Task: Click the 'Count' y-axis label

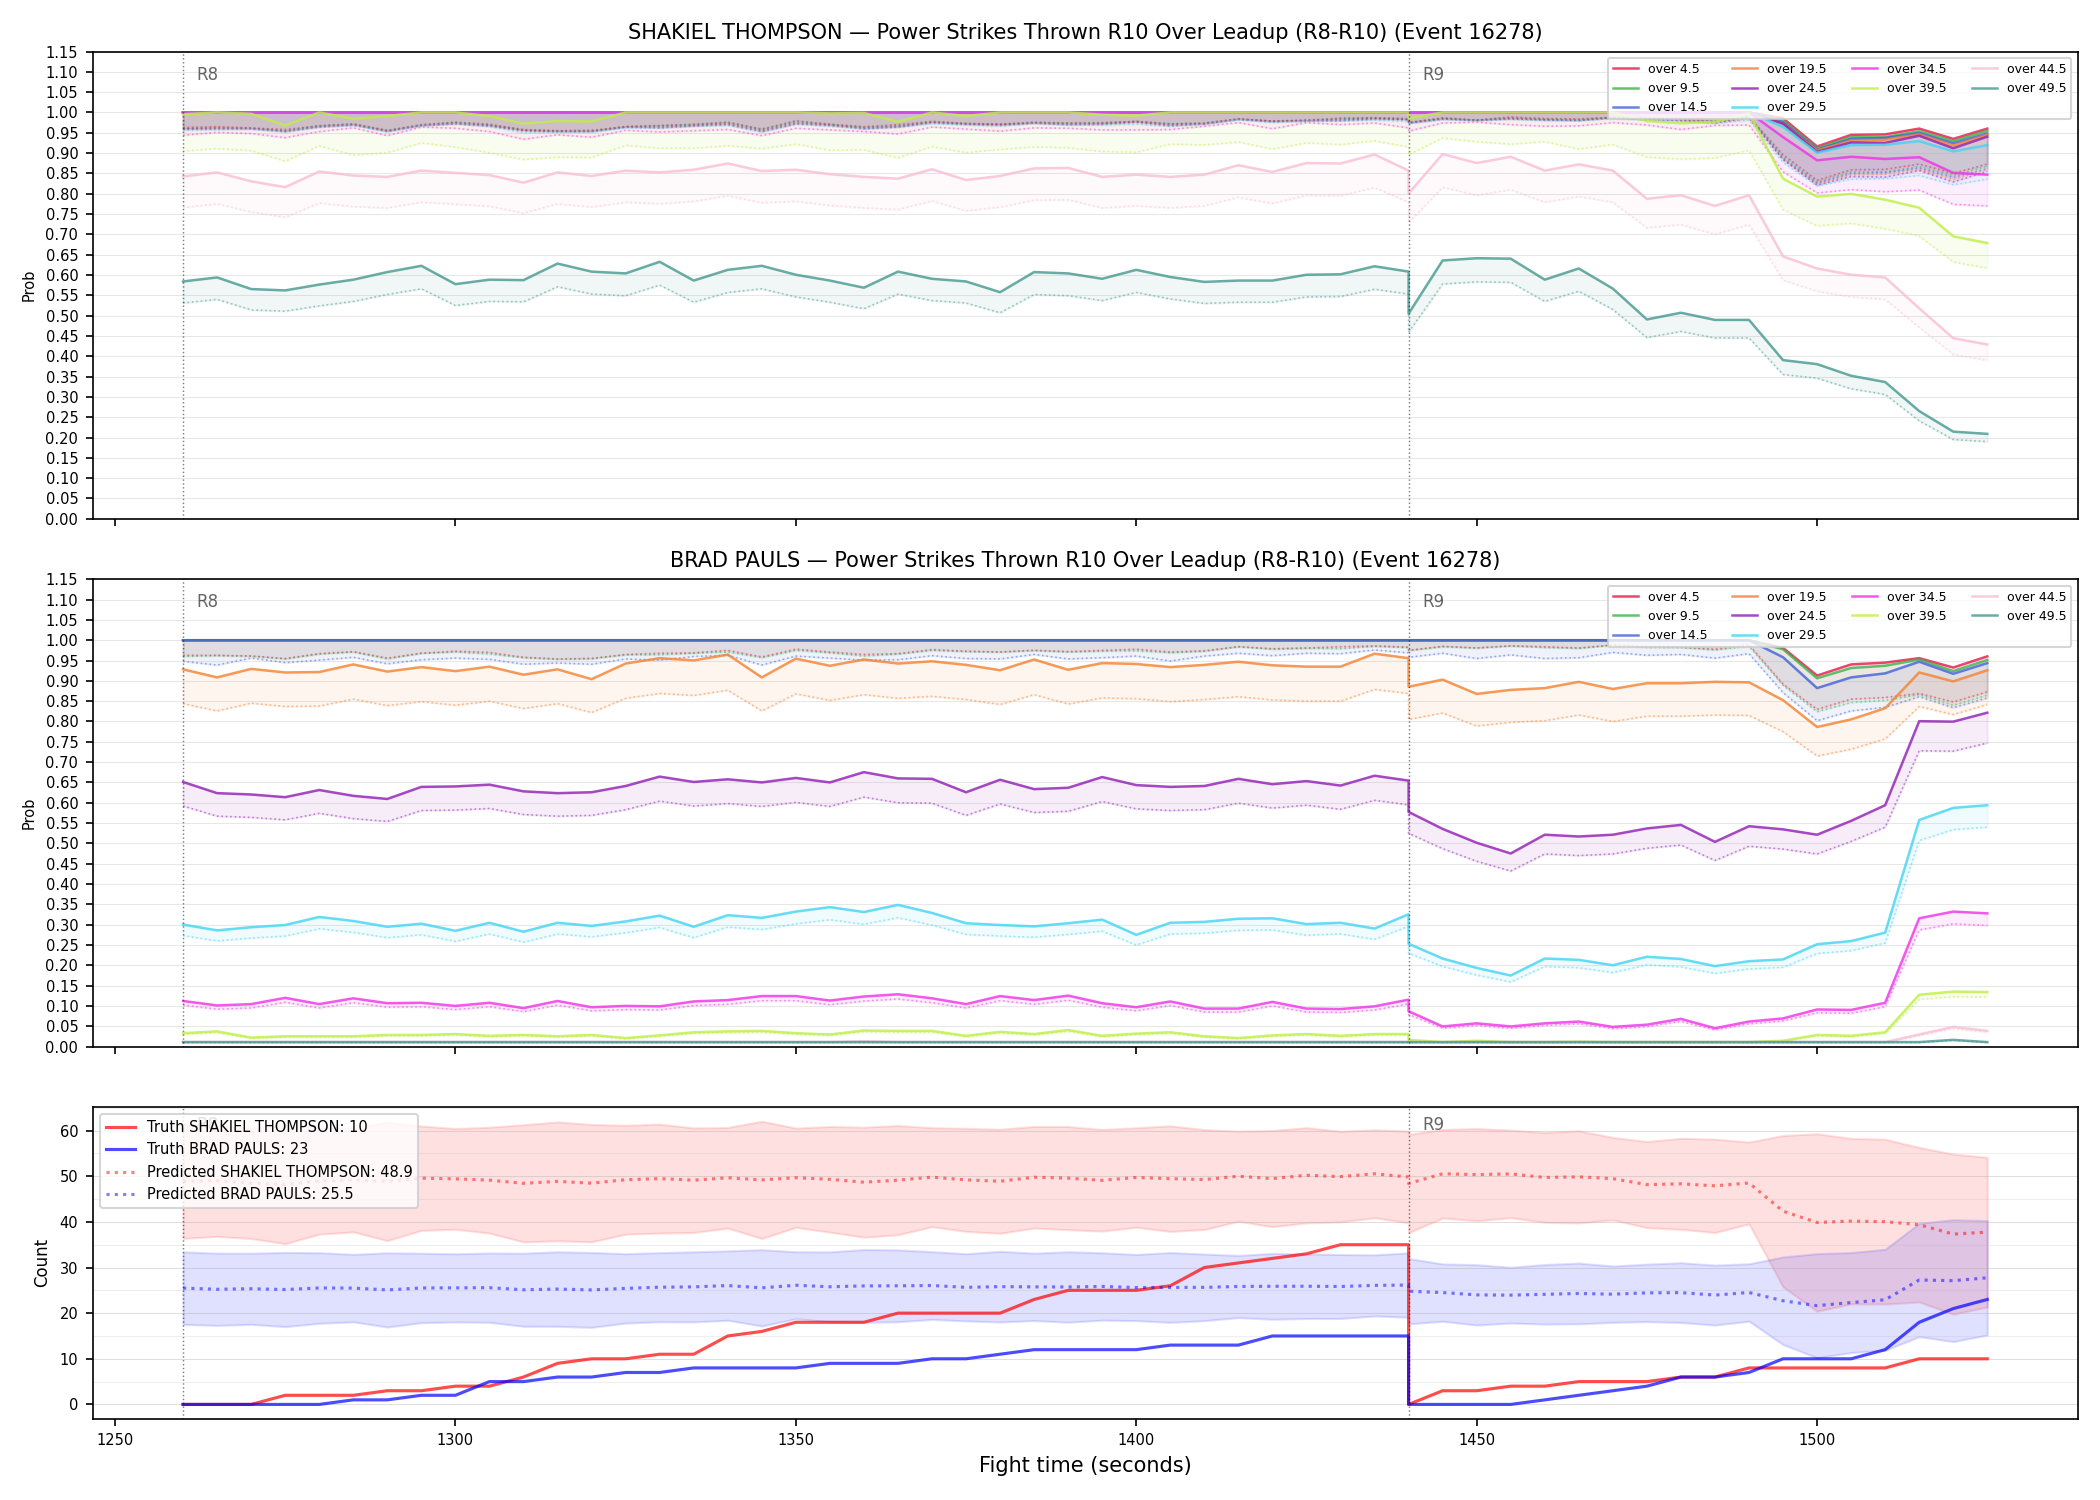Action: coord(41,1263)
